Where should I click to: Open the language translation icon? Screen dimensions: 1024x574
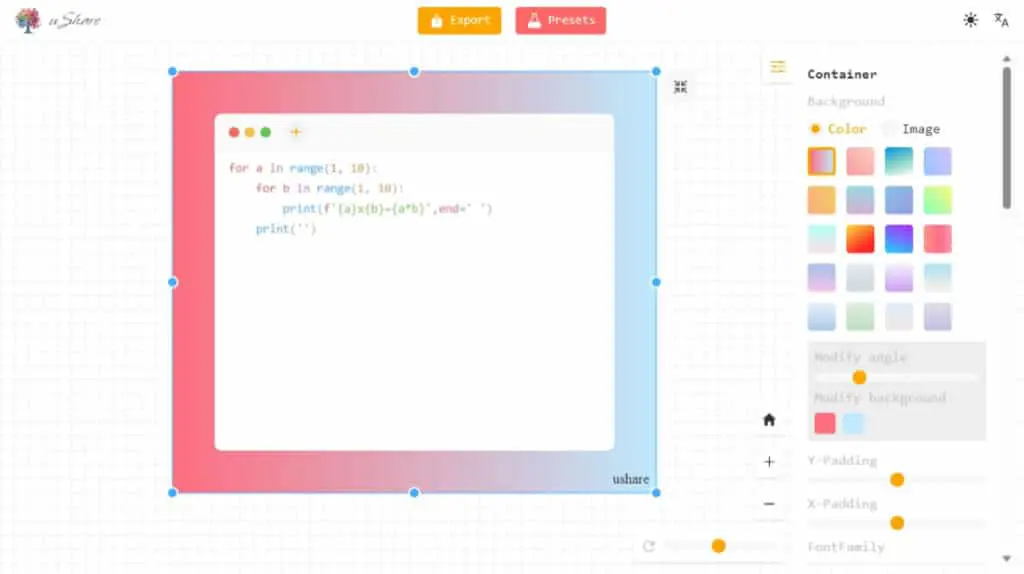click(x=1001, y=20)
